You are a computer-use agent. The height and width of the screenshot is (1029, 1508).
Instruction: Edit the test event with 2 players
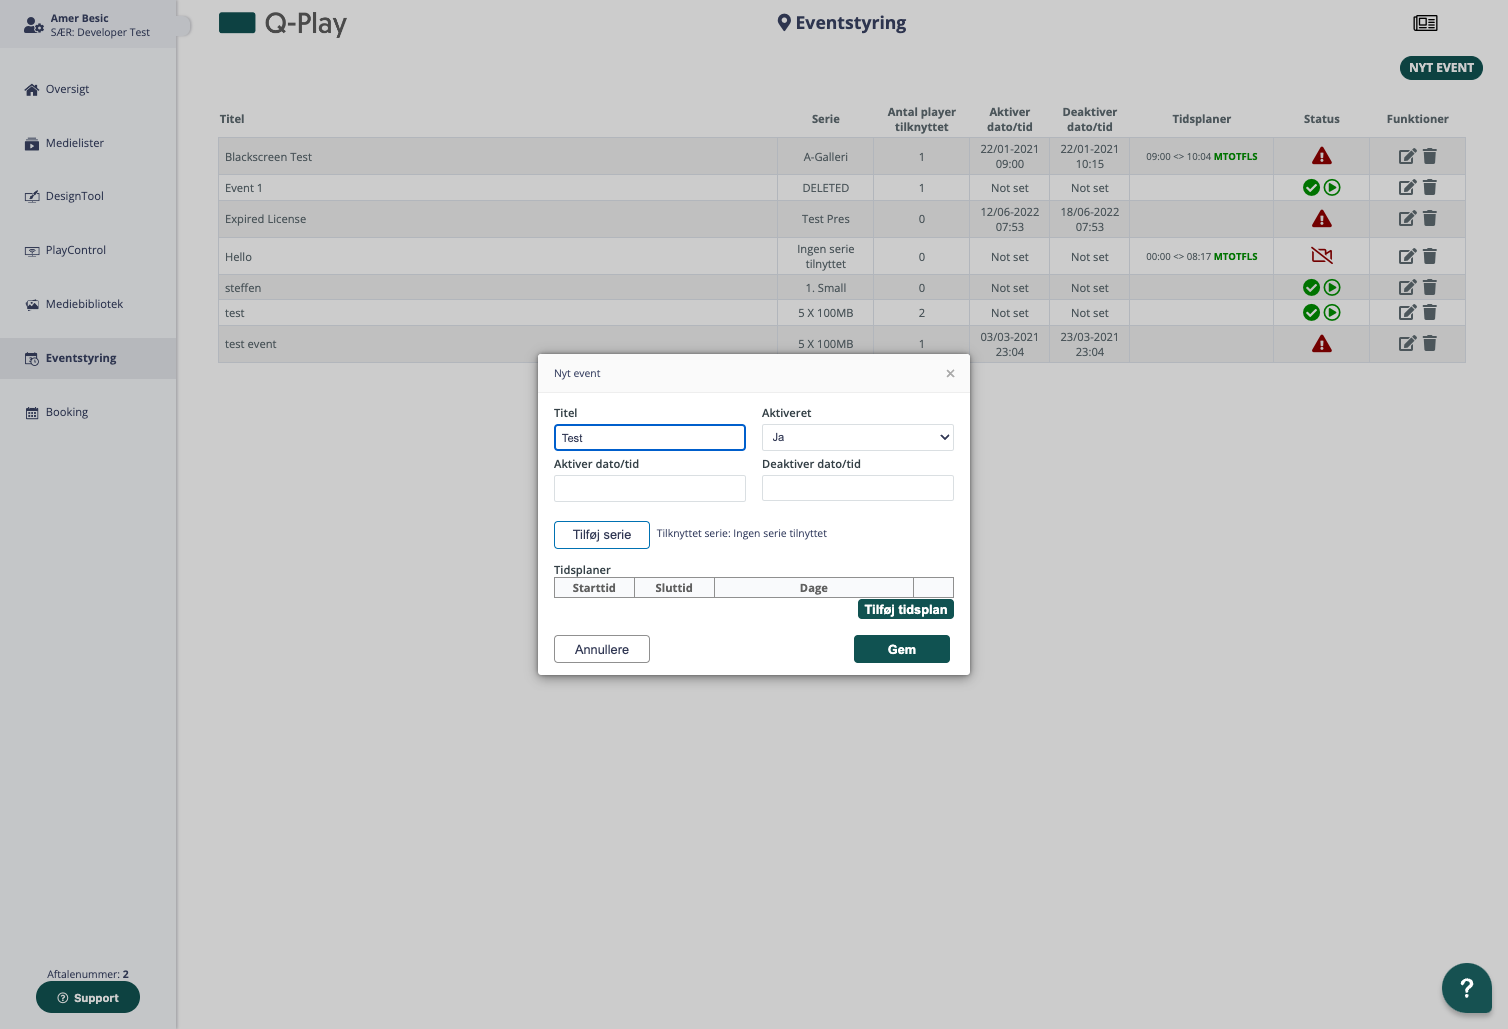(x=1407, y=312)
